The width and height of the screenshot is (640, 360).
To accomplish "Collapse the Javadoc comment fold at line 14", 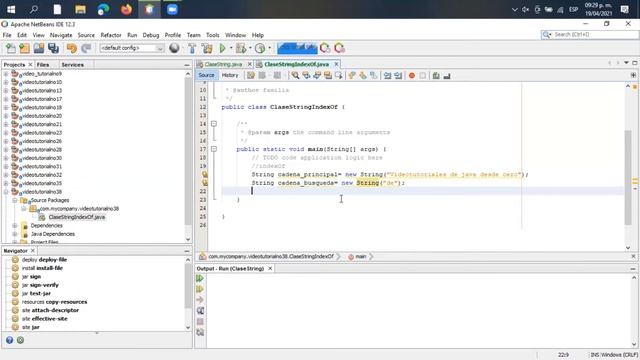I will [213, 124].
